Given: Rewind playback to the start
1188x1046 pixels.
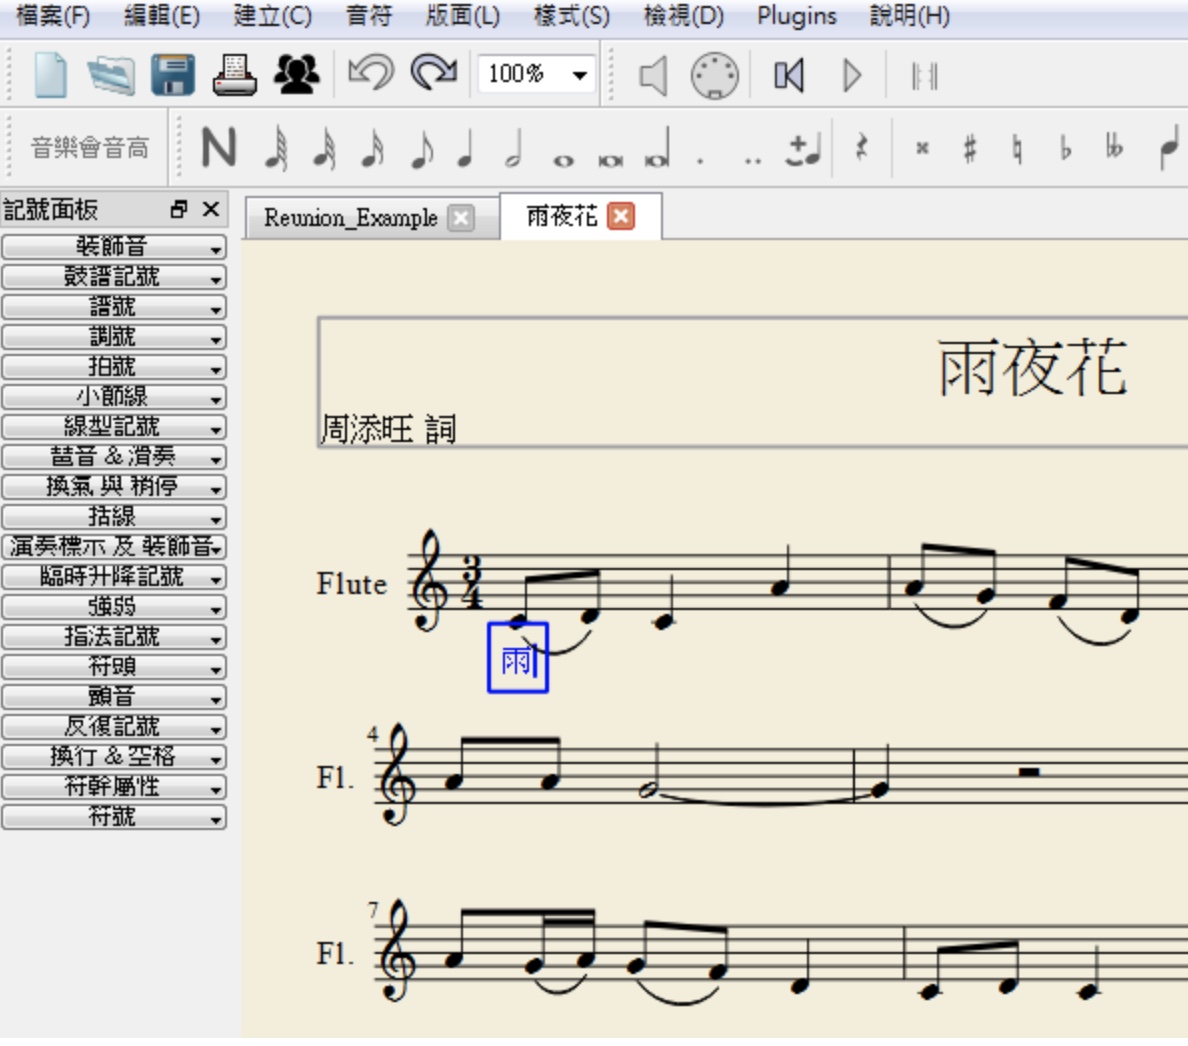Looking at the screenshot, I should coord(789,76).
